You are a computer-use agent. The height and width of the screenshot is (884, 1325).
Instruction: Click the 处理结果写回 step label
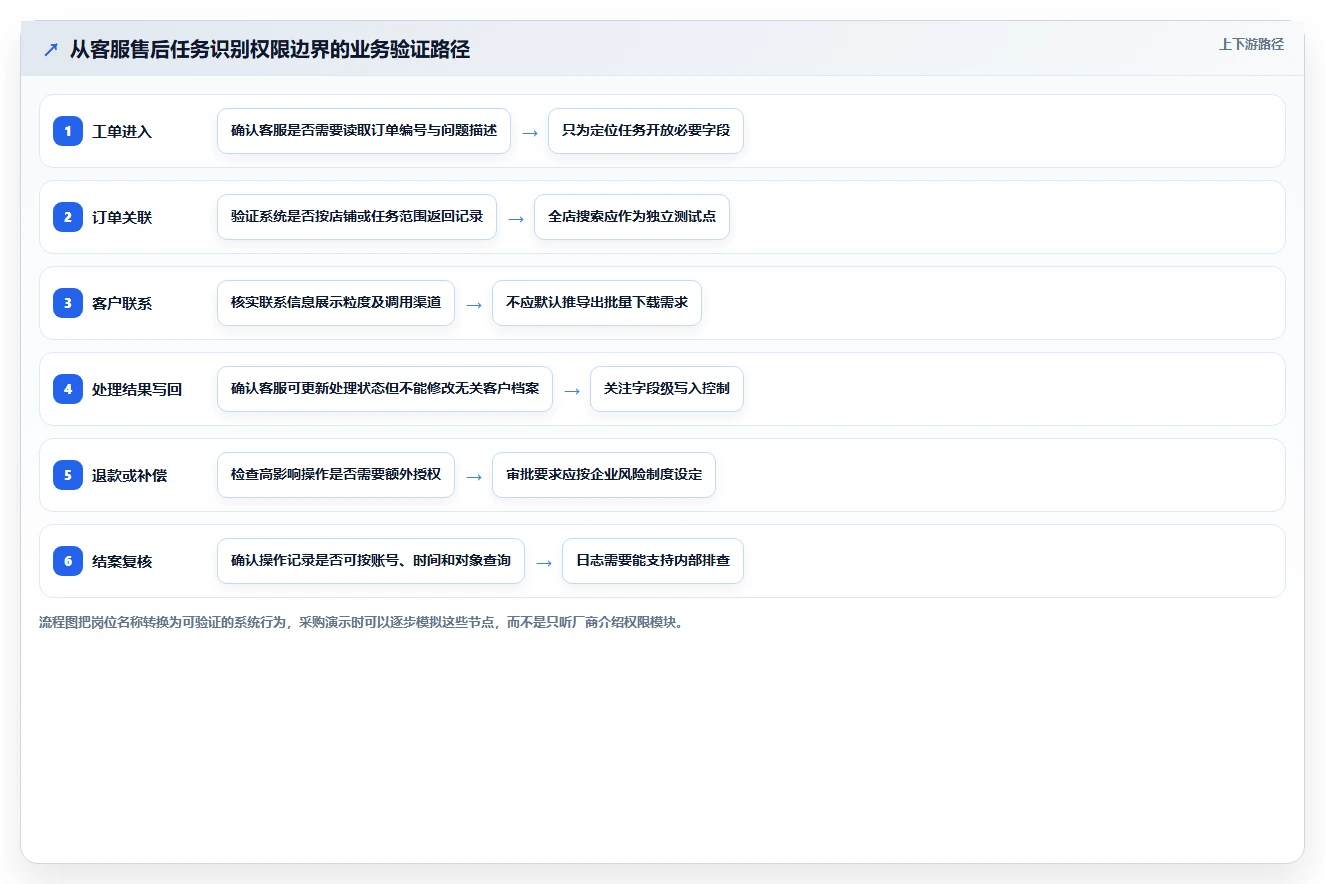137,389
